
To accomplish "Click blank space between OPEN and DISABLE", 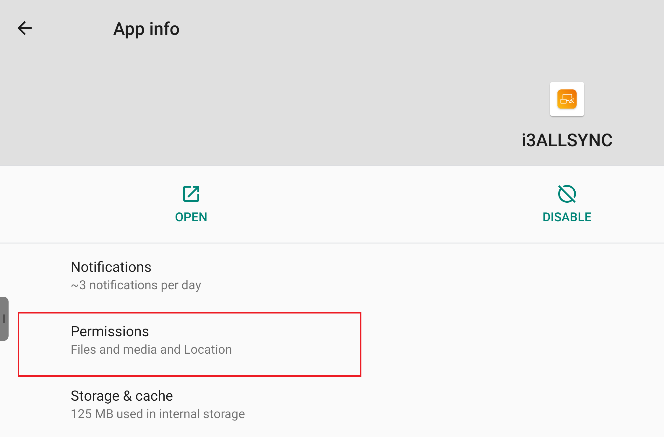I will point(380,204).
